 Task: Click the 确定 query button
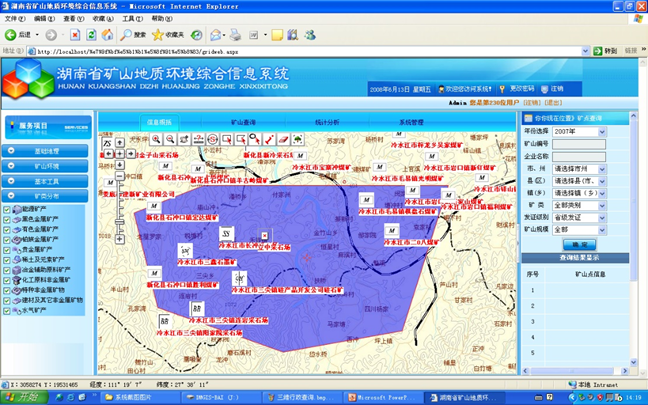pyautogui.click(x=579, y=243)
